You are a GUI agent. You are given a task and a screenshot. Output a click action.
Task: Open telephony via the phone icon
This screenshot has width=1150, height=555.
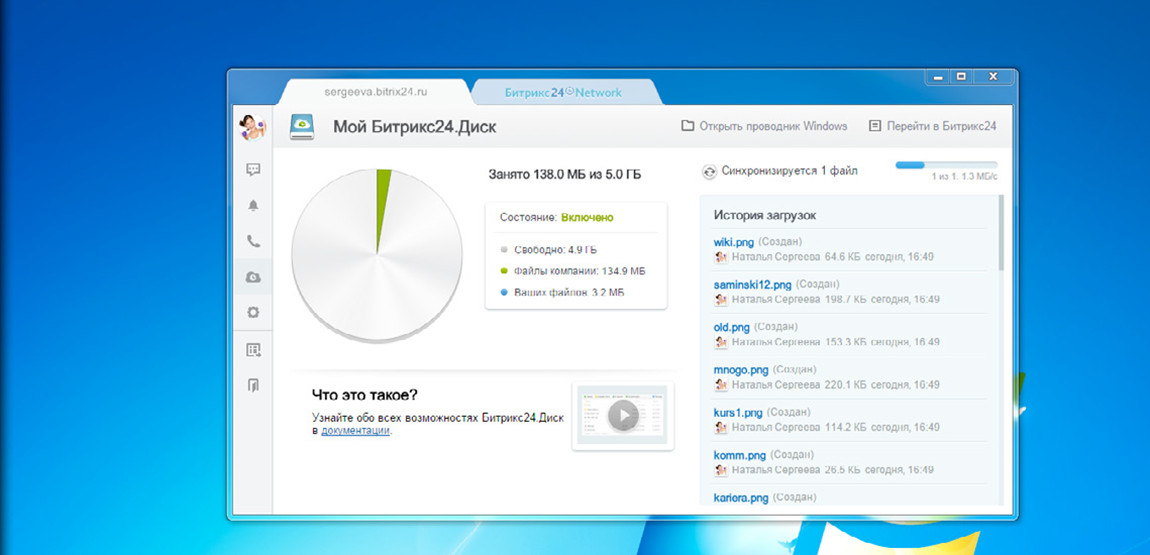click(253, 241)
